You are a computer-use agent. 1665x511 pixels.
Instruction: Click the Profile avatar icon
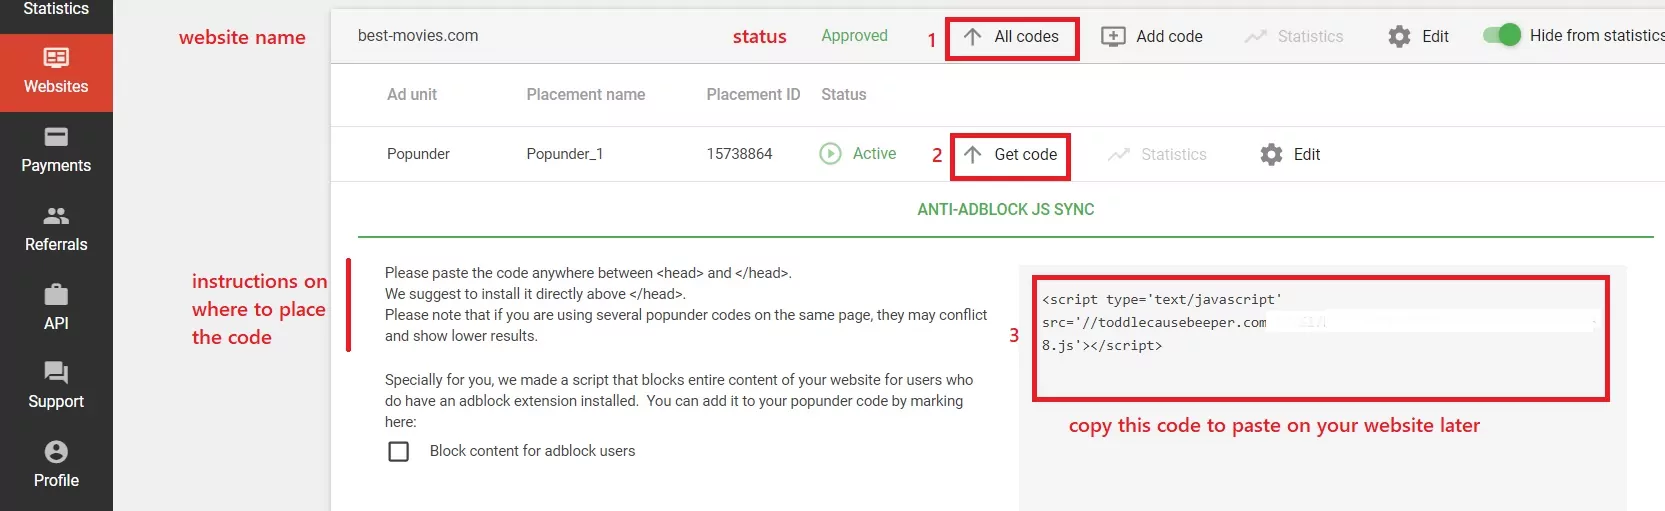coord(56,452)
